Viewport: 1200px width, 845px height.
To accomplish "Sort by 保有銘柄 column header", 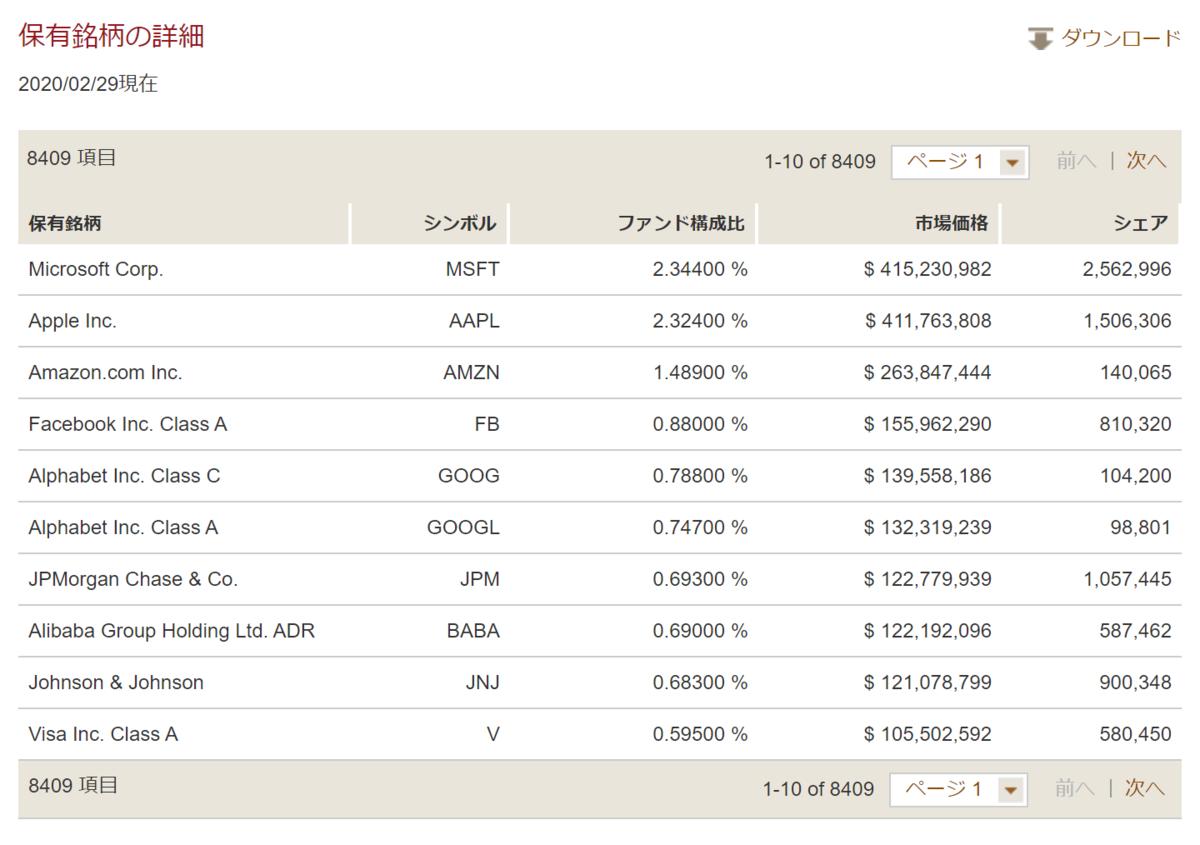I will click(65, 224).
